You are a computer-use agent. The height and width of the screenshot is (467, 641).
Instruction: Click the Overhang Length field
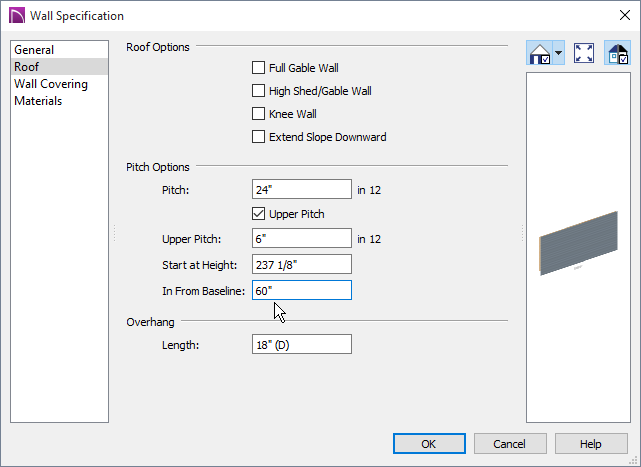[x=302, y=344]
